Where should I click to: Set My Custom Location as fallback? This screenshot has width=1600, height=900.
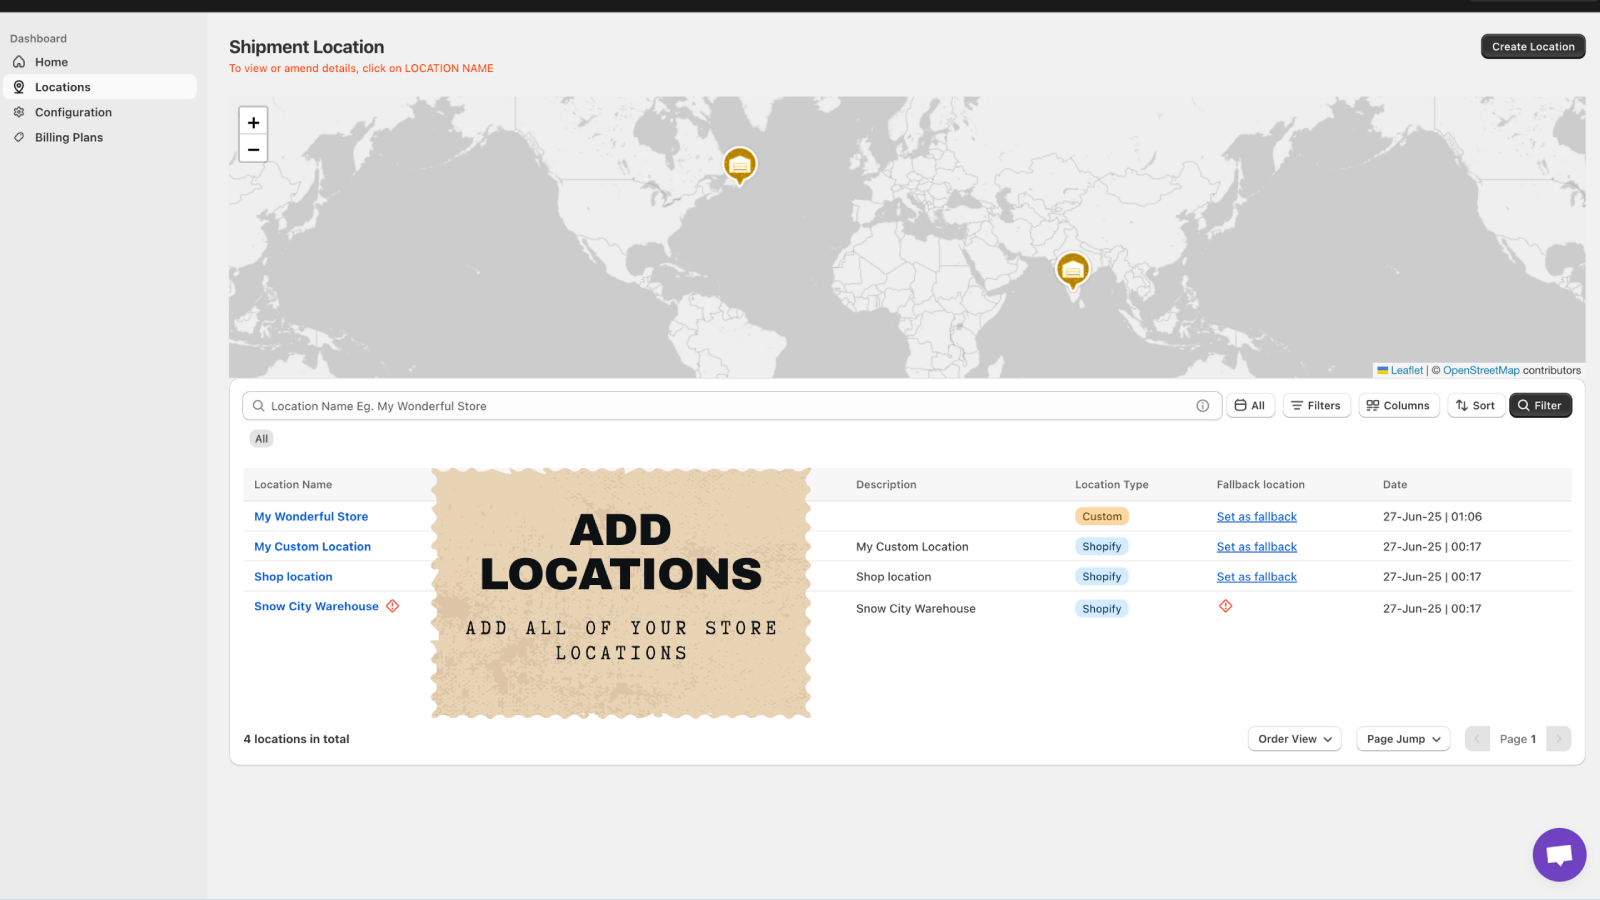1257,547
